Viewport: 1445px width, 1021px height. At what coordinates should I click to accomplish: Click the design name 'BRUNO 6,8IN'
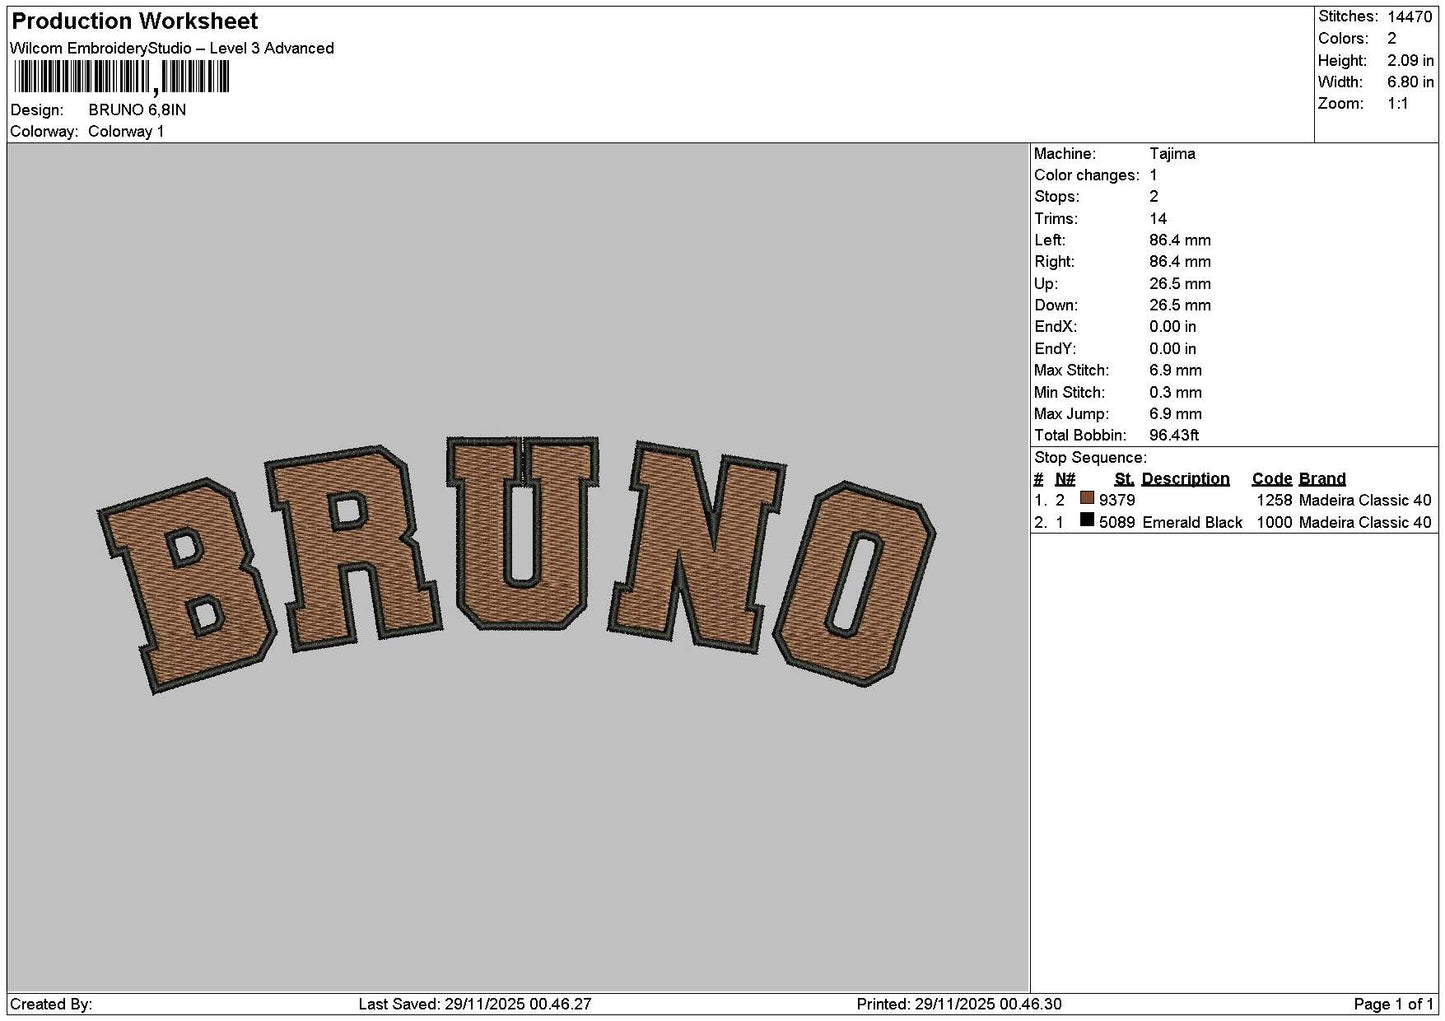point(137,110)
